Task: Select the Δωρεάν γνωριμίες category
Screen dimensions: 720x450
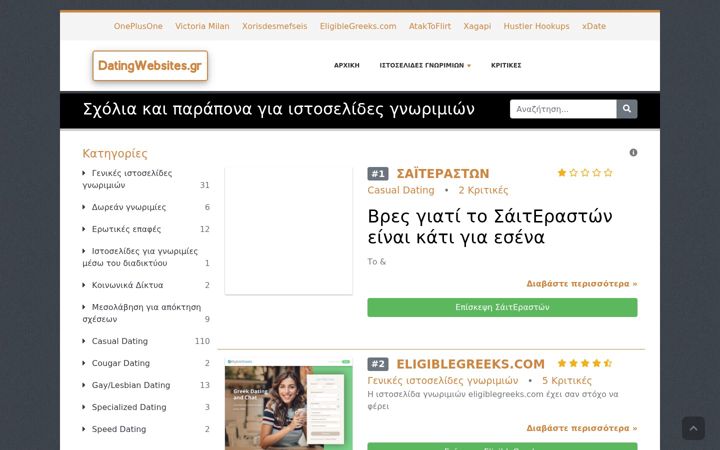Action: pos(129,207)
